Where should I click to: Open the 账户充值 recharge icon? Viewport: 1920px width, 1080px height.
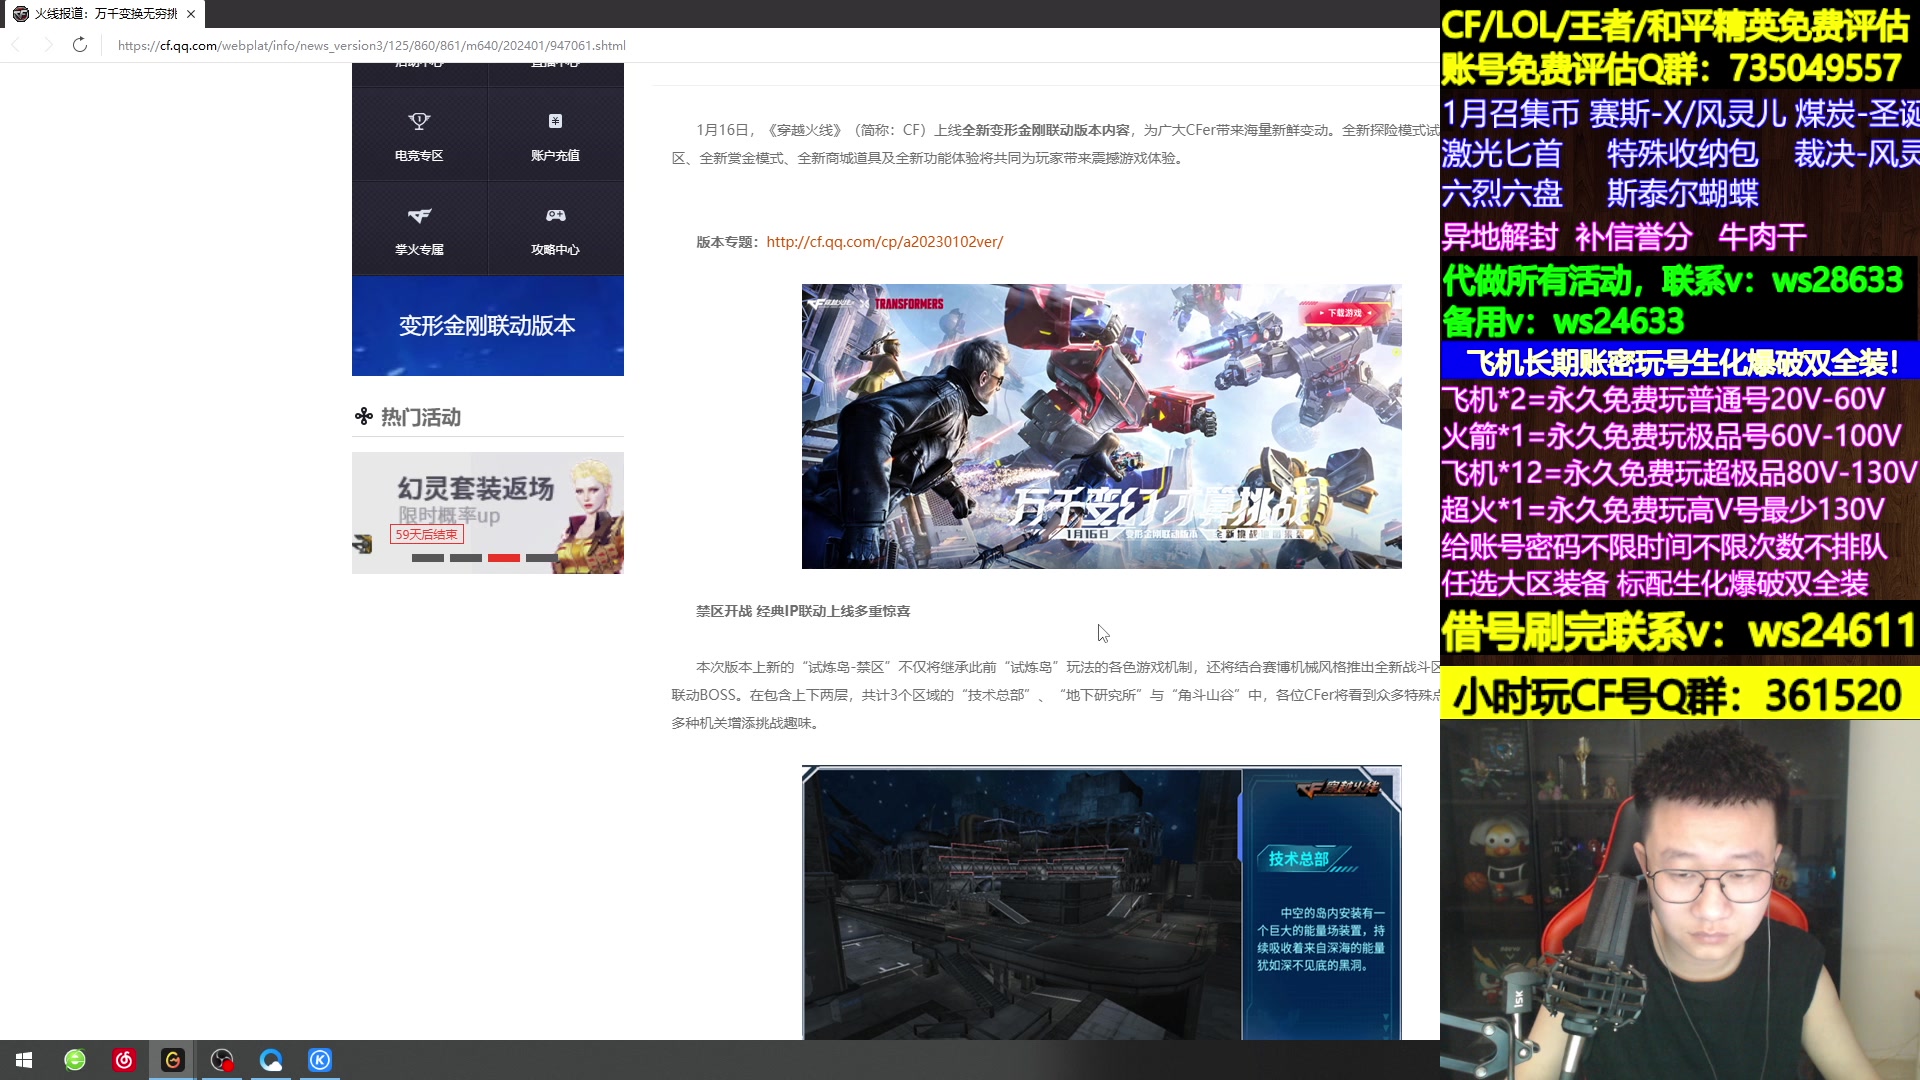(555, 121)
